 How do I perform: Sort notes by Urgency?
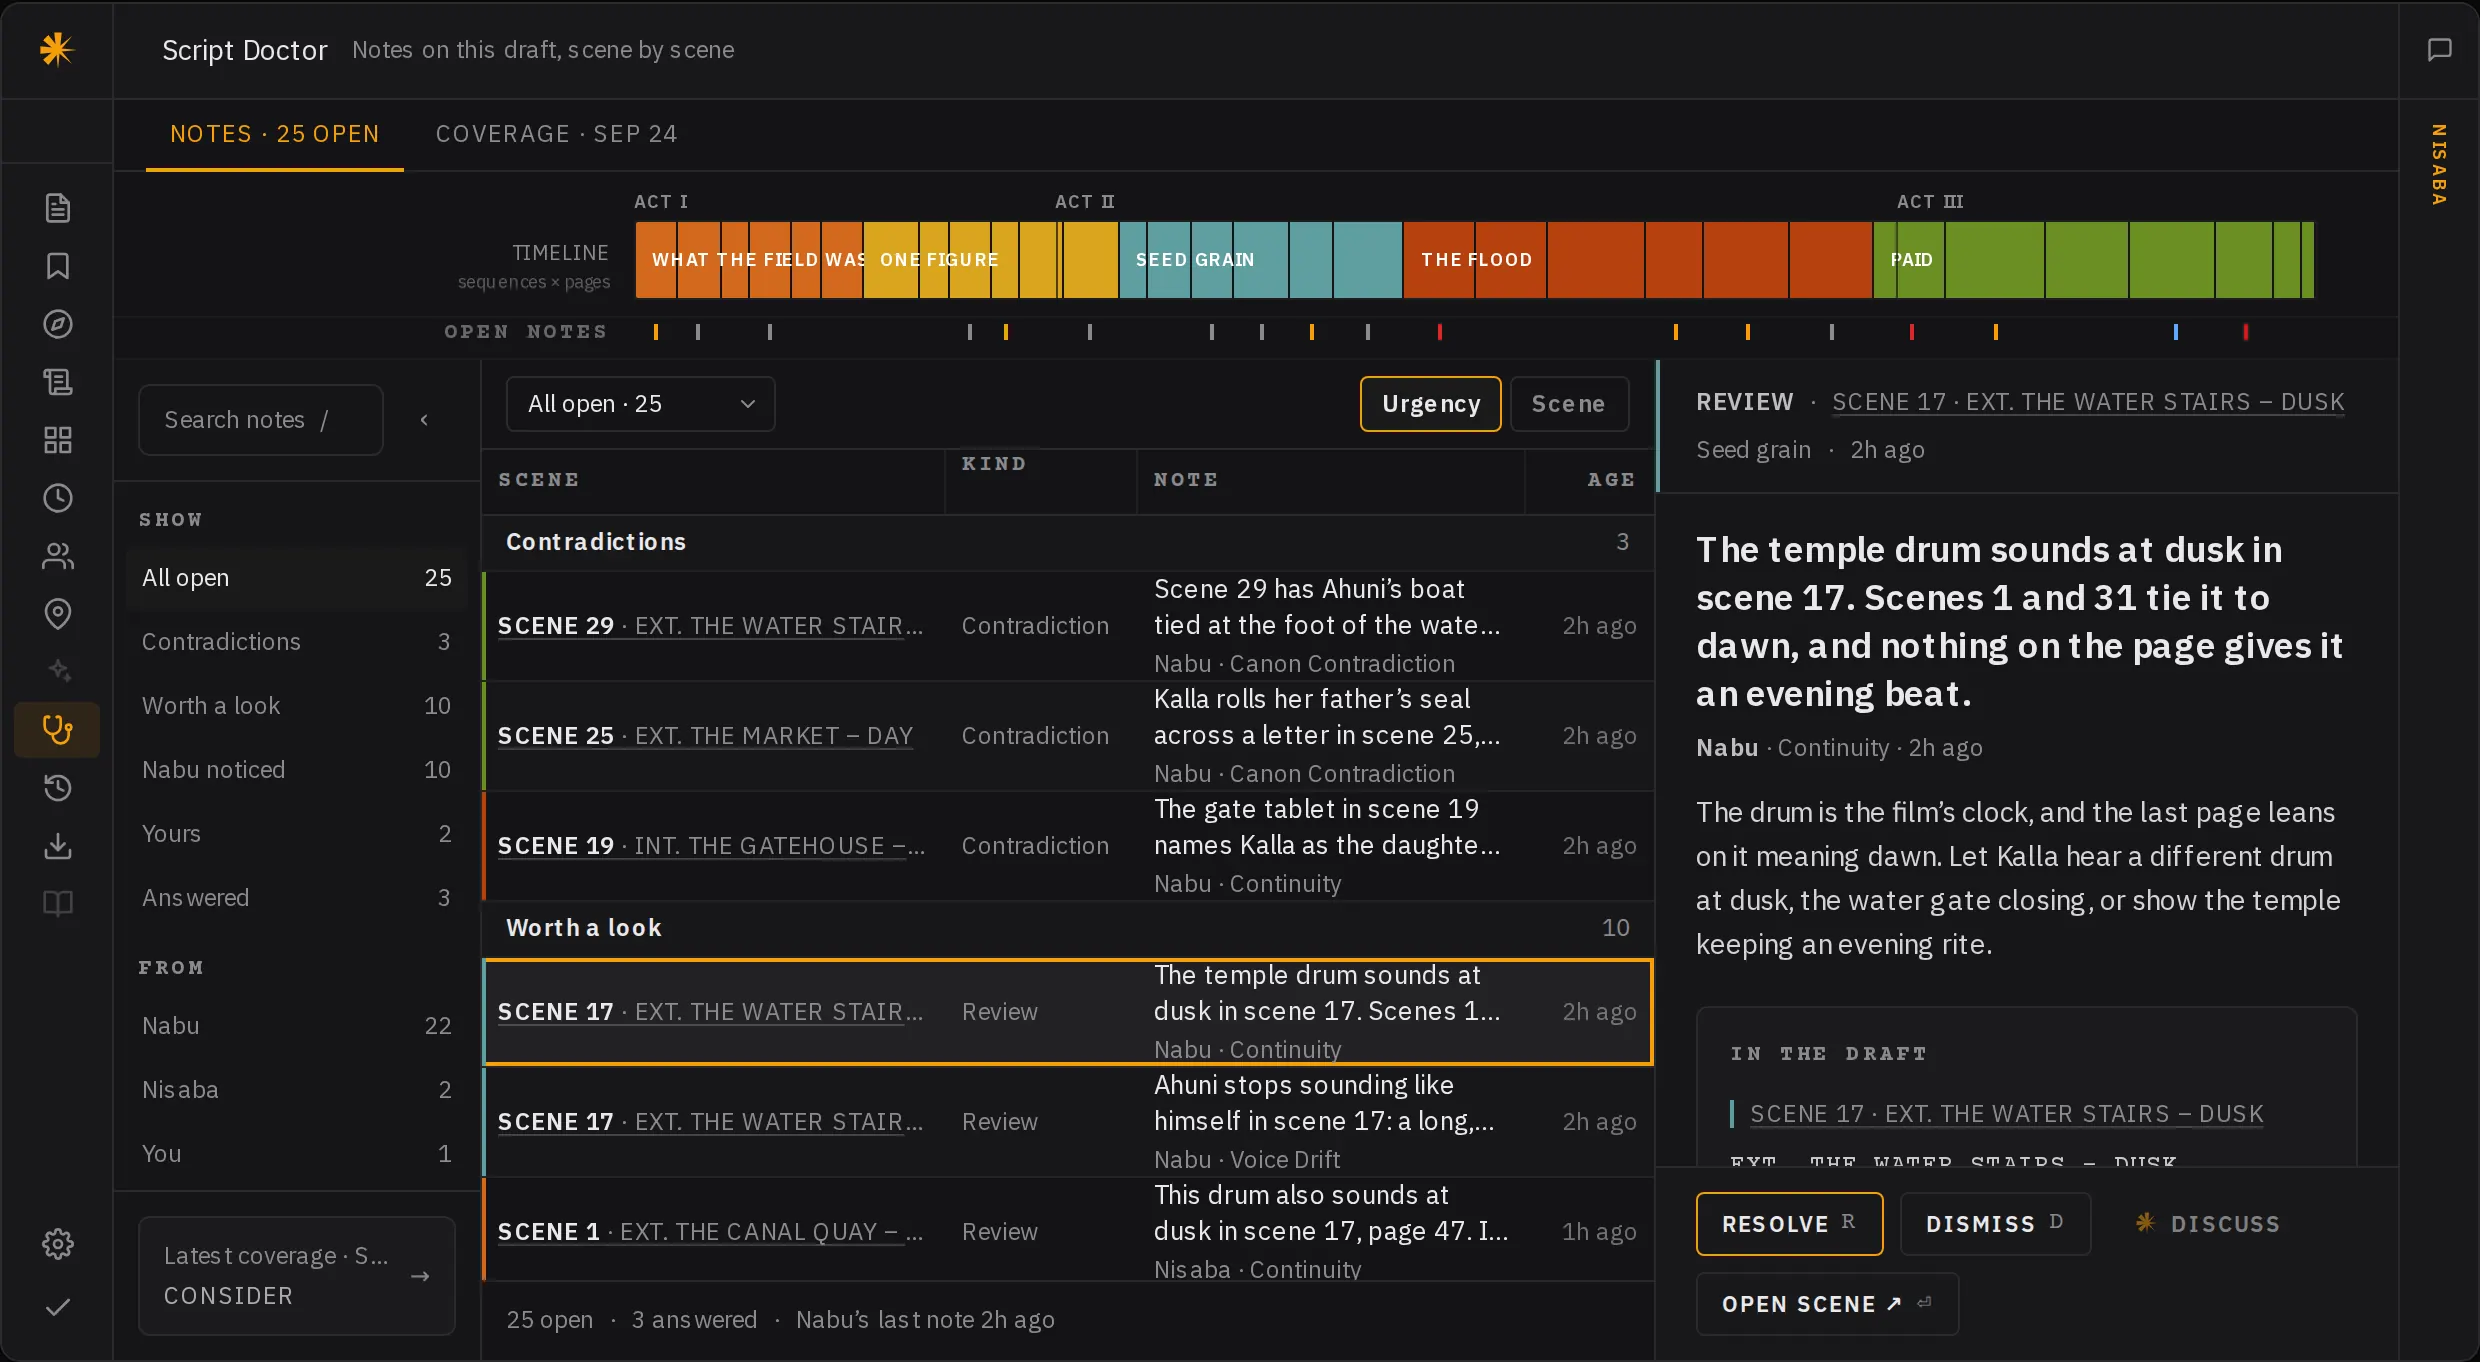pos(1431,404)
